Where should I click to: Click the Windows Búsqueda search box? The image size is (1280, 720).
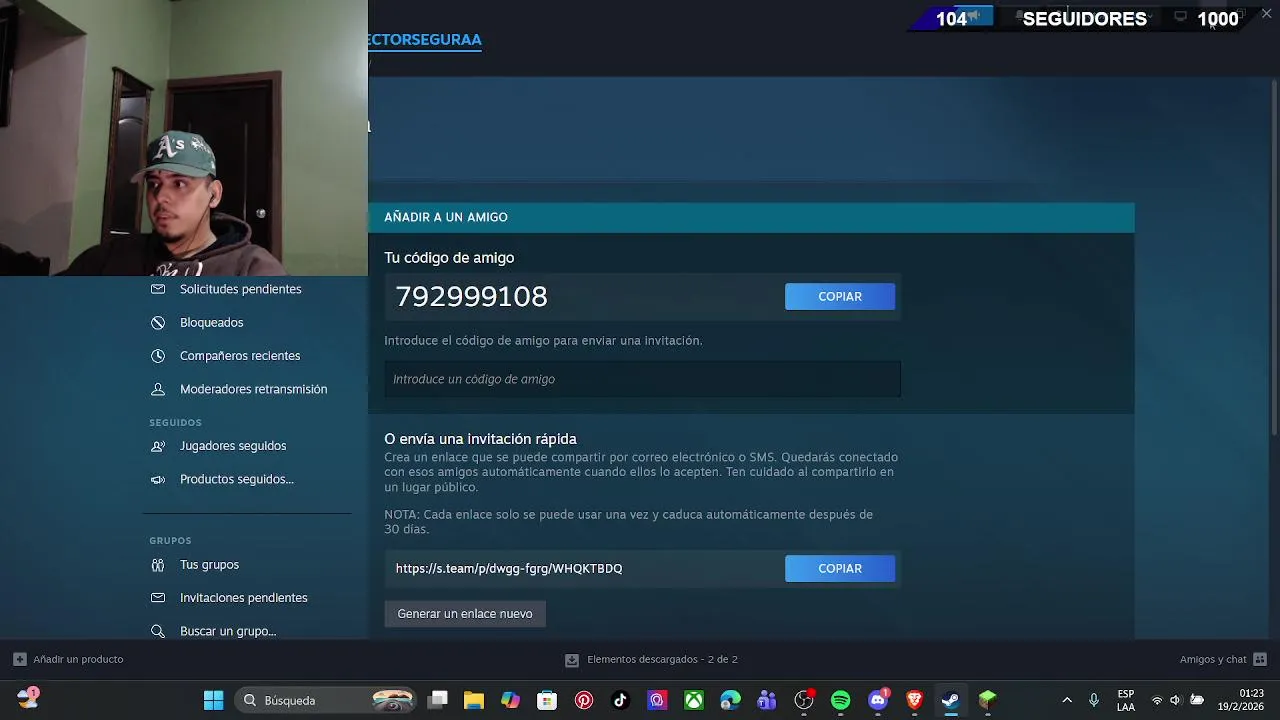pyautogui.click(x=326, y=701)
